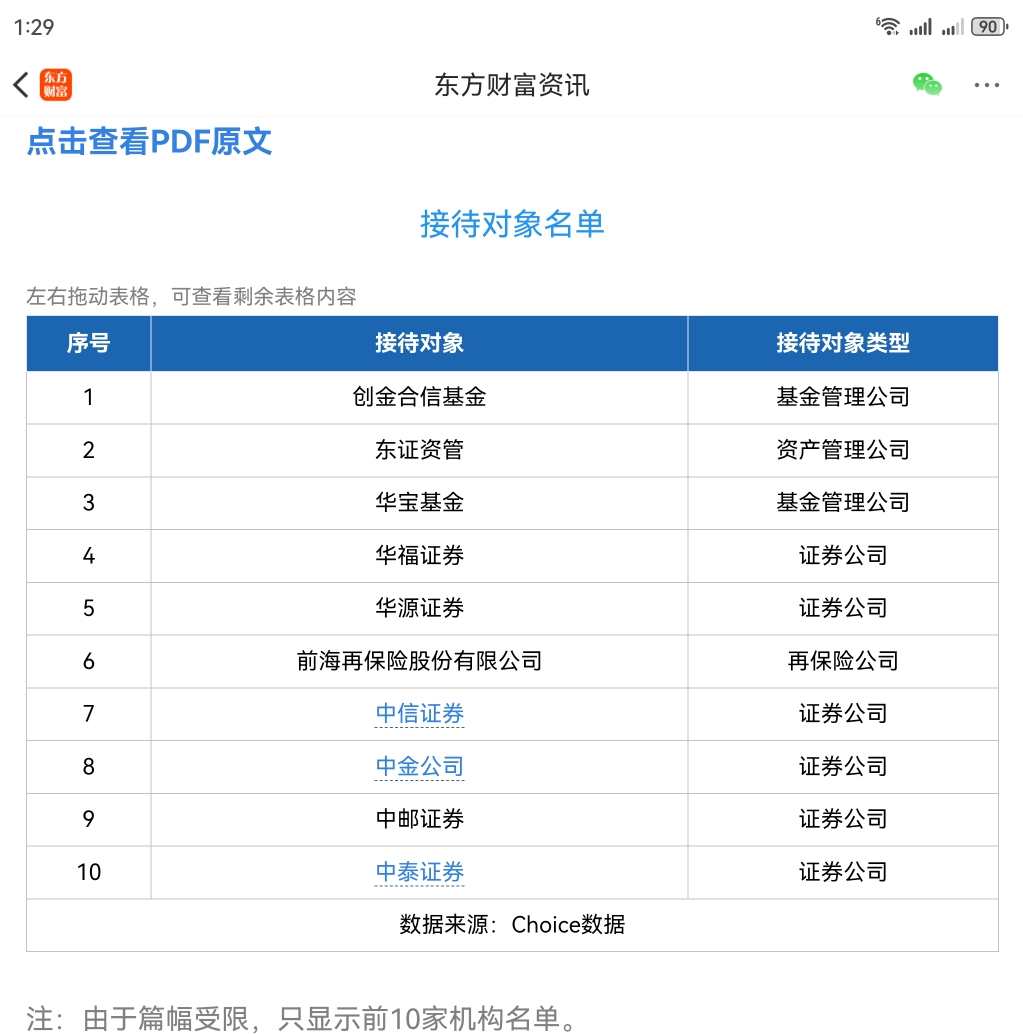Tap 基金管理公司 in the 创金合信基金 row
The height and width of the screenshot is (1034, 1023).
click(843, 397)
